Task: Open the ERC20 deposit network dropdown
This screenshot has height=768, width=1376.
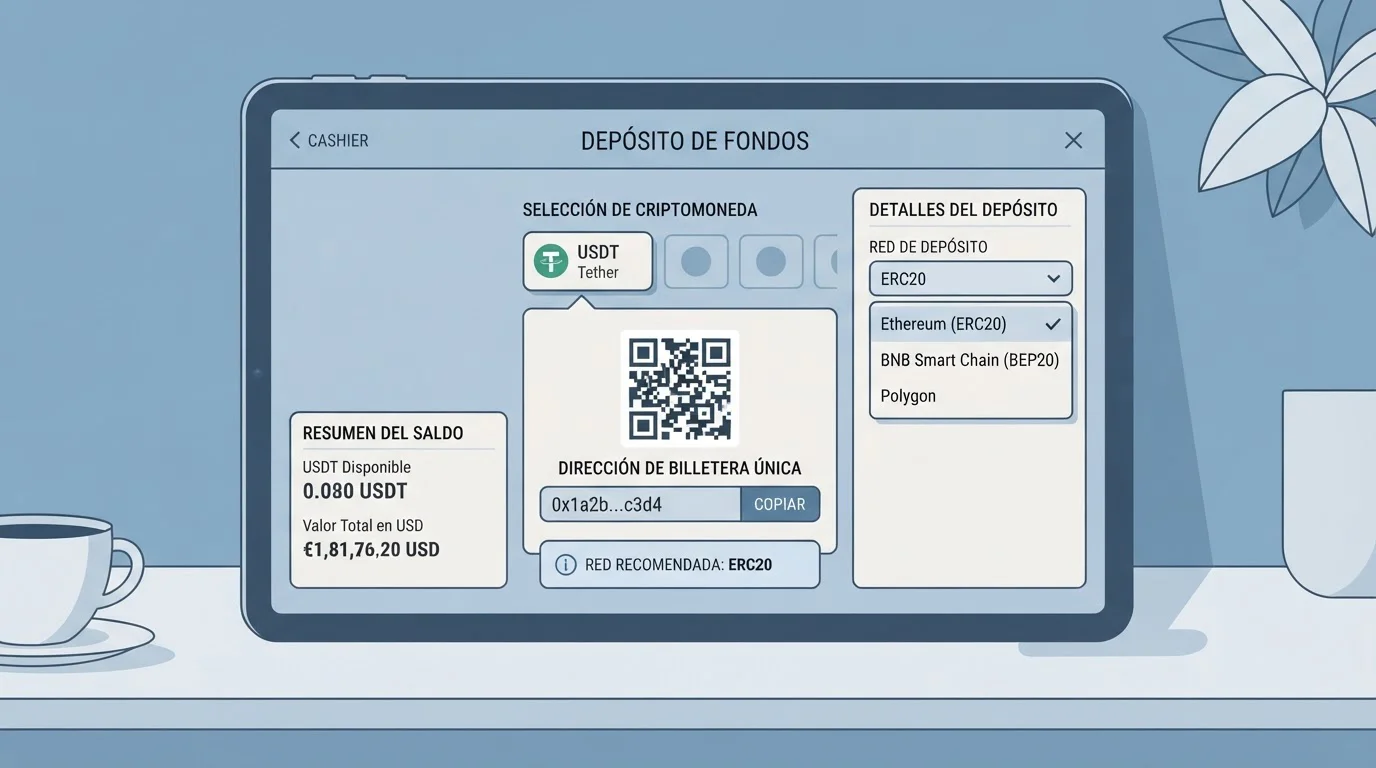Action: tap(970, 279)
